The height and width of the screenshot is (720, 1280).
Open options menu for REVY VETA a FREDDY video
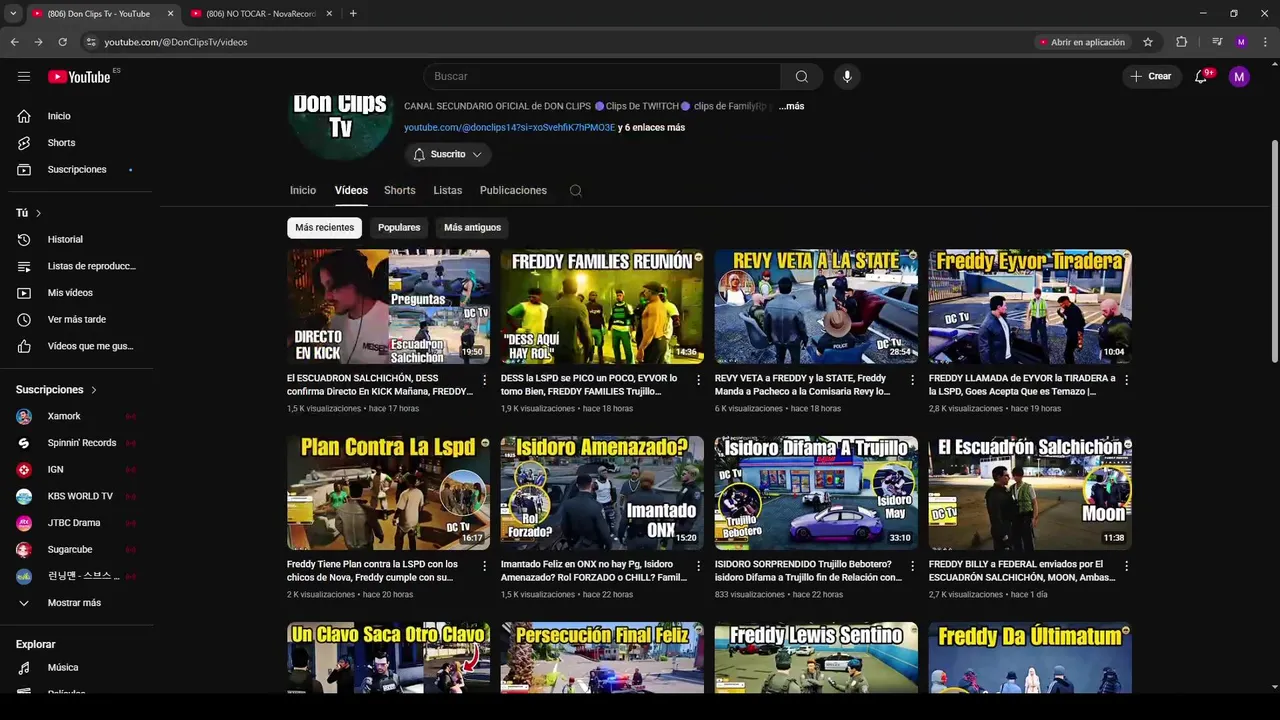pos(912,380)
